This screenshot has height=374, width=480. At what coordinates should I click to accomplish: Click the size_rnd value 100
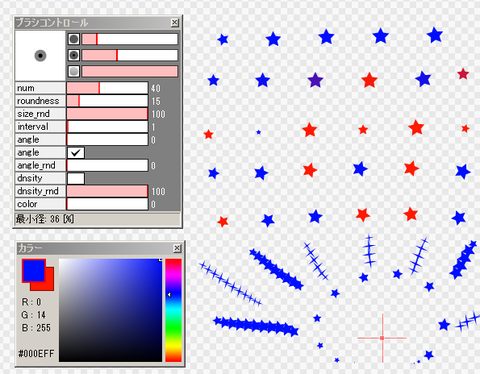[x=158, y=114]
